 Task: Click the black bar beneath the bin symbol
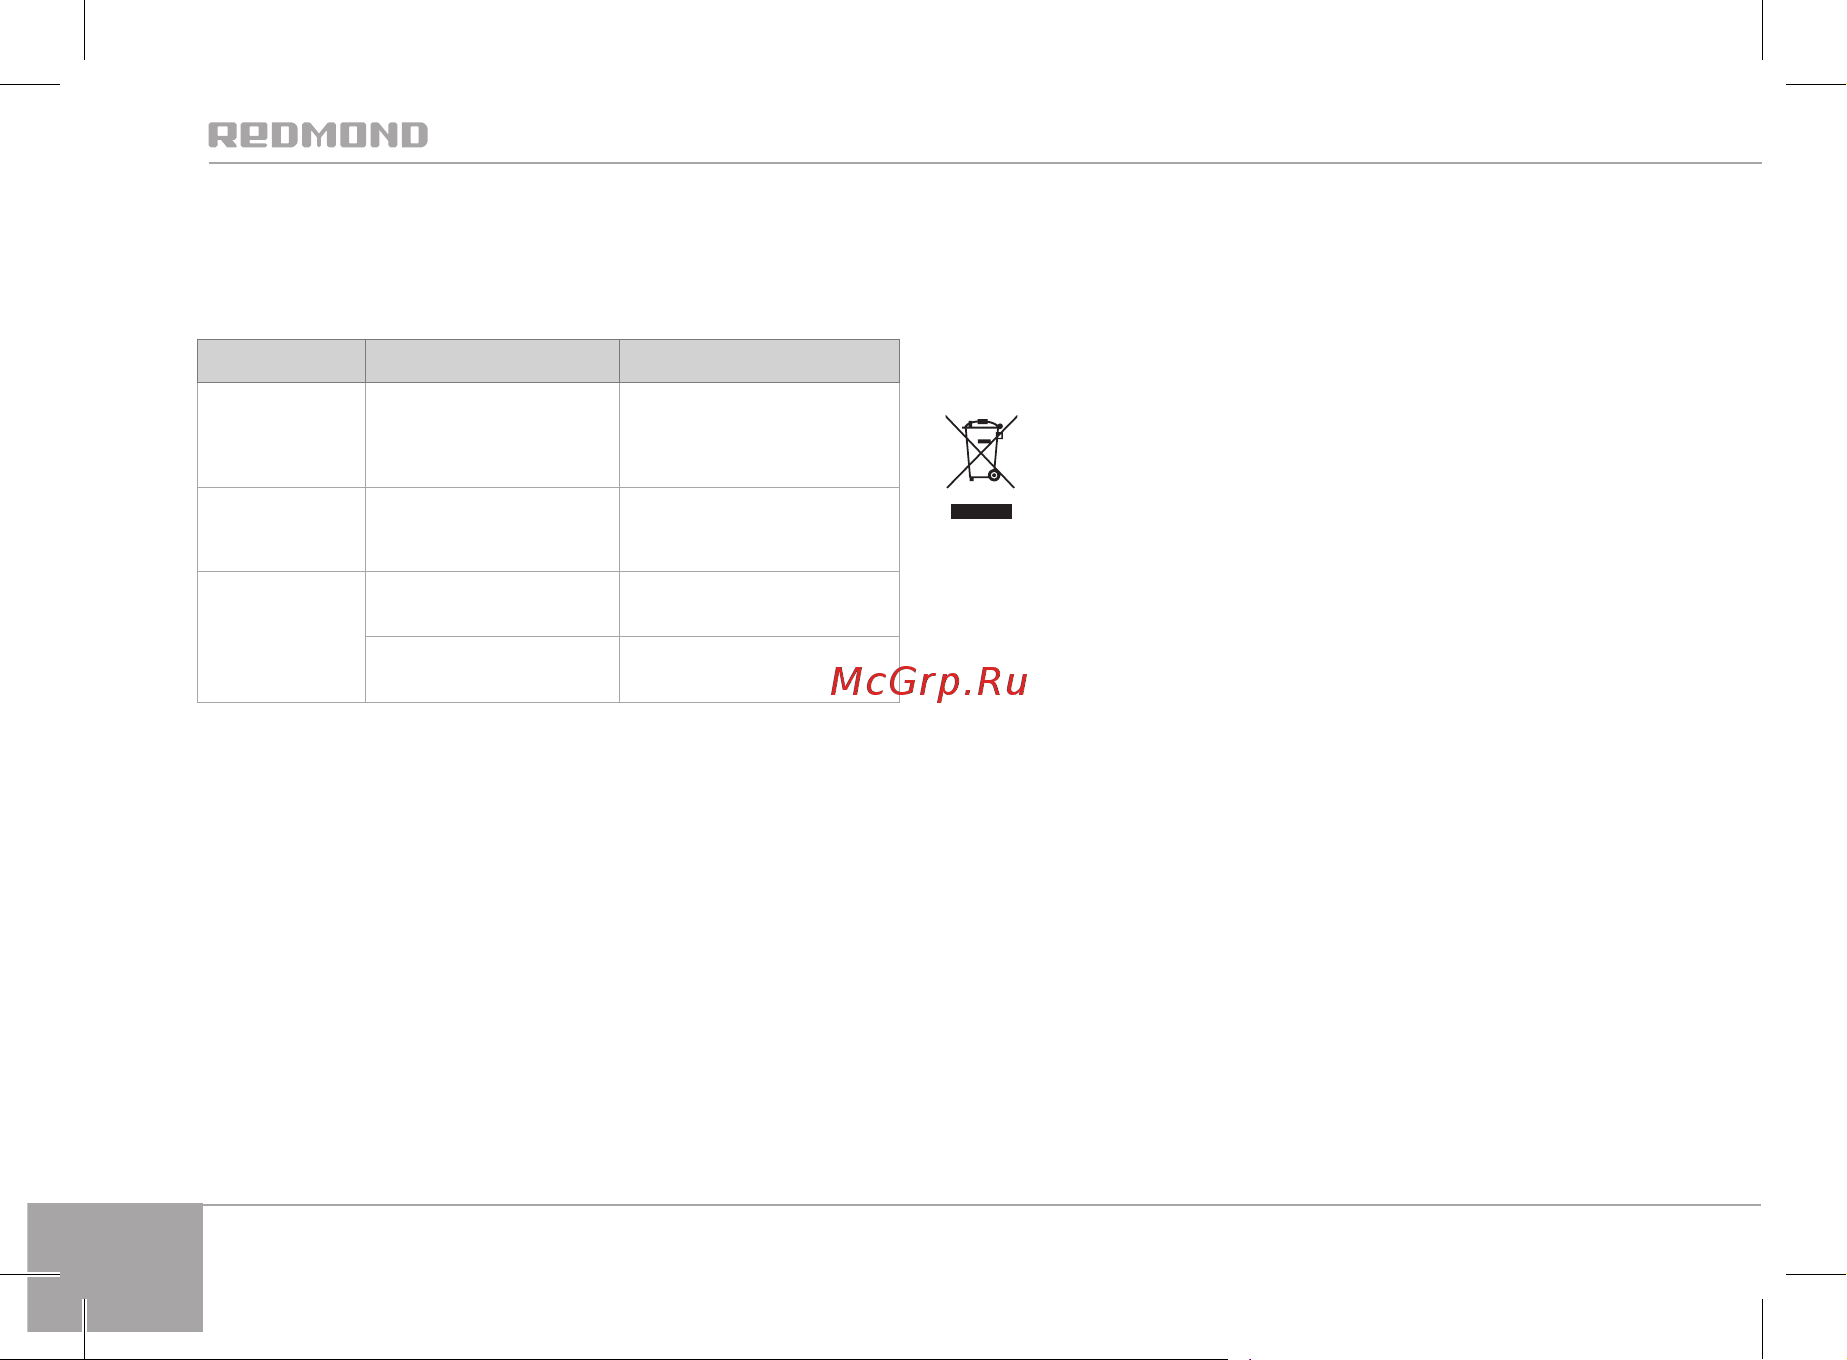click(981, 511)
